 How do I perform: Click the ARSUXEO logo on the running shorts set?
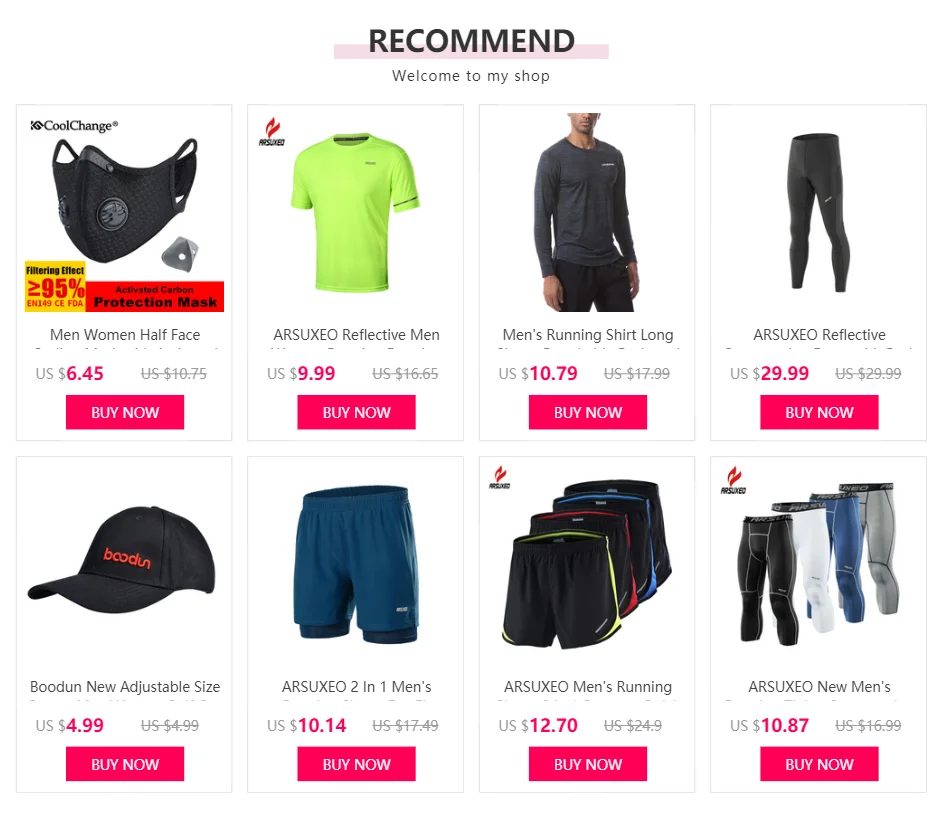pos(499,477)
